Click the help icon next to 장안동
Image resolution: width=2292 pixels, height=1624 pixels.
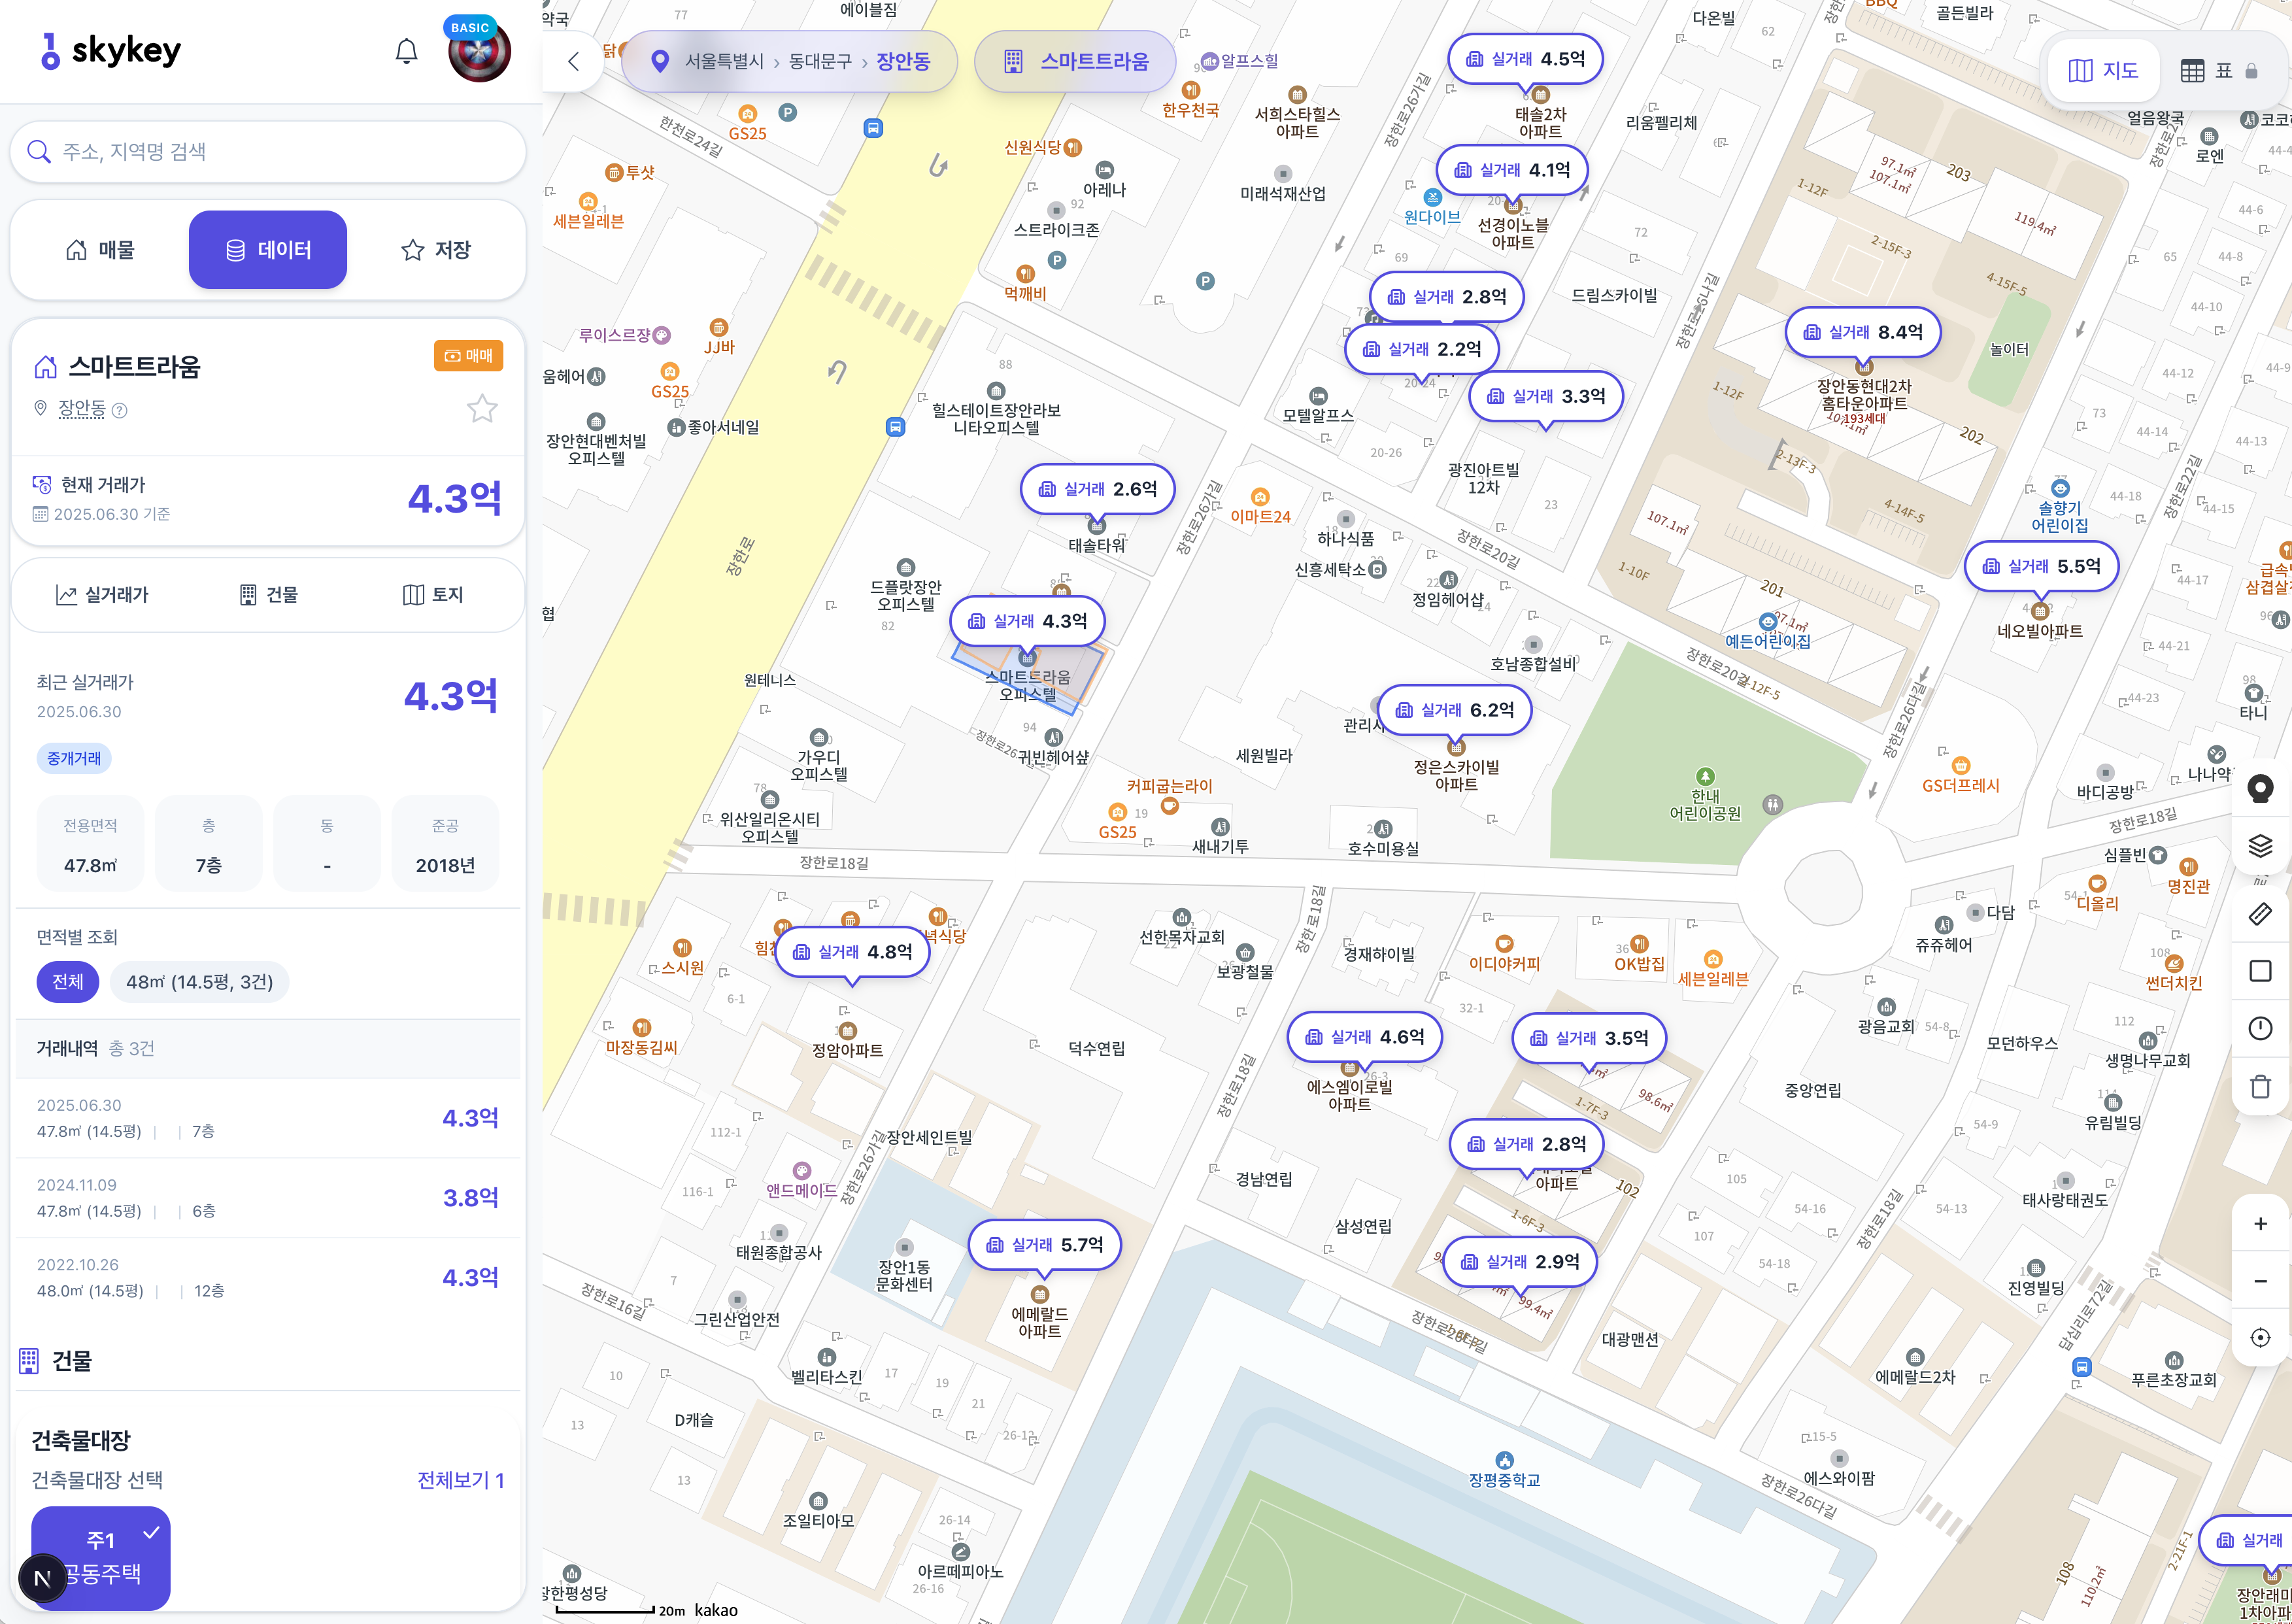119,410
